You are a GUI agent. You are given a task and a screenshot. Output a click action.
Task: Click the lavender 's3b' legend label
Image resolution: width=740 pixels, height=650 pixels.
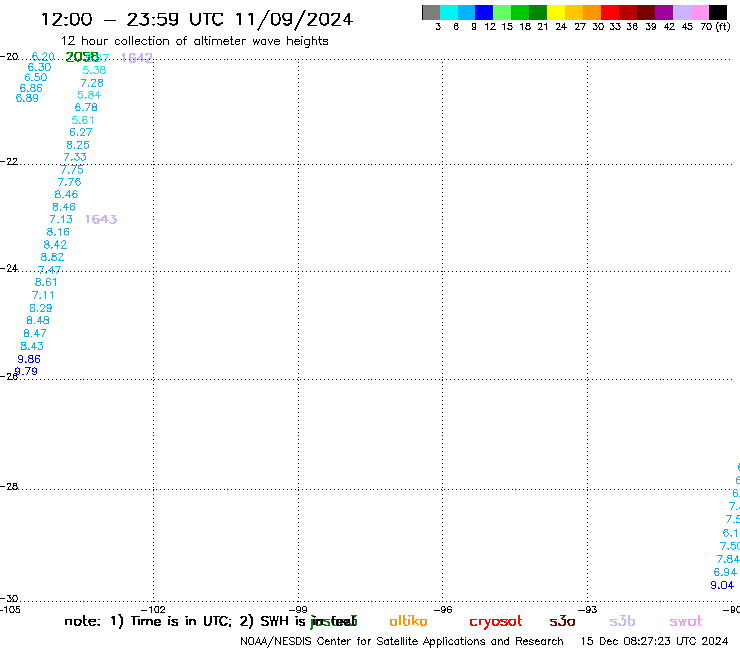tap(622, 622)
